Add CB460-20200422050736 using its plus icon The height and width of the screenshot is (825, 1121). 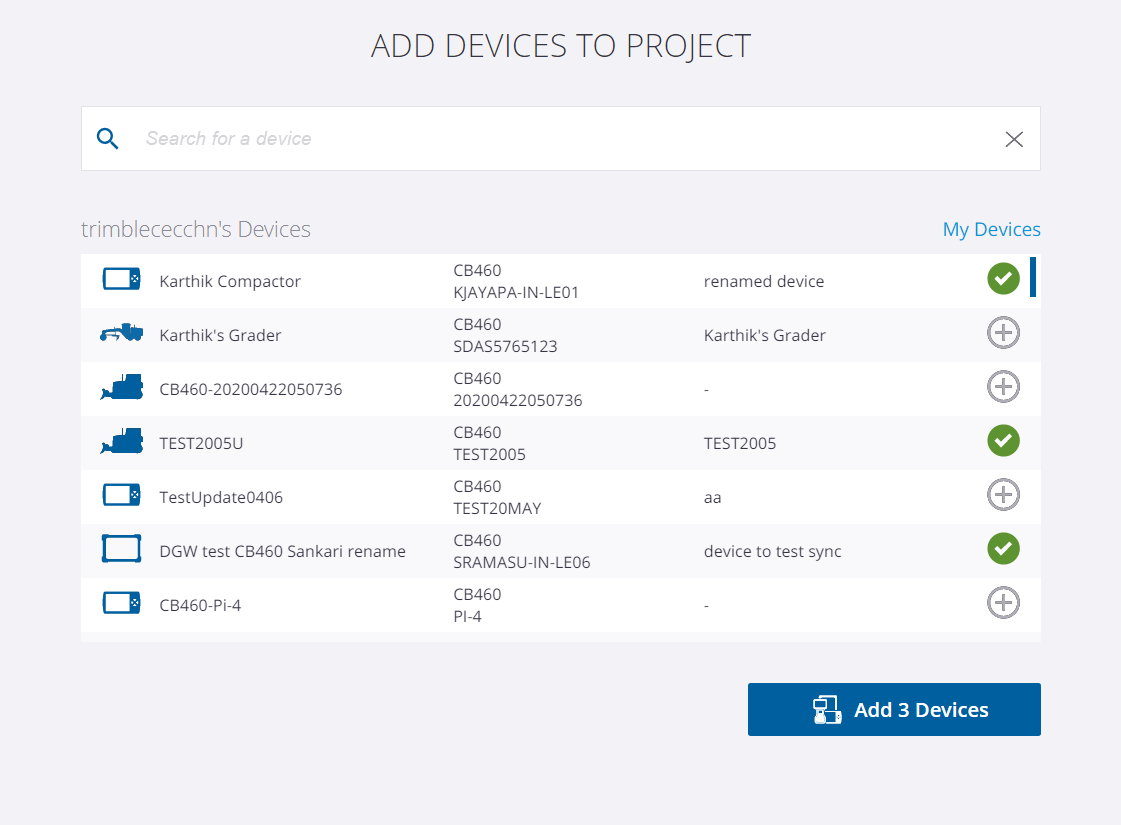click(x=1003, y=387)
